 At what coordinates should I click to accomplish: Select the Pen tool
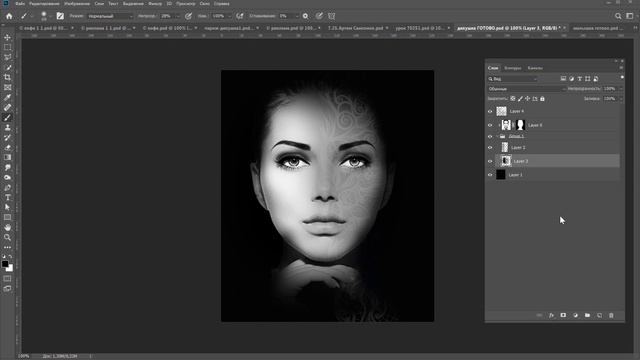coord(7,188)
